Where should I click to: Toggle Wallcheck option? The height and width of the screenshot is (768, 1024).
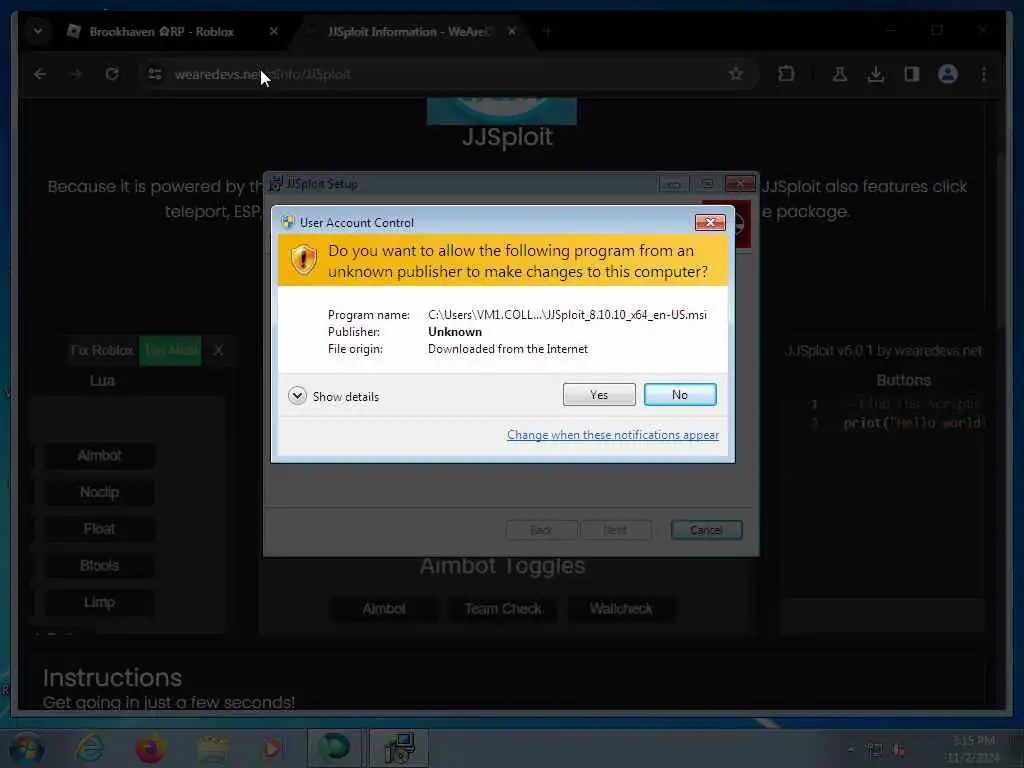pos(621,609)
